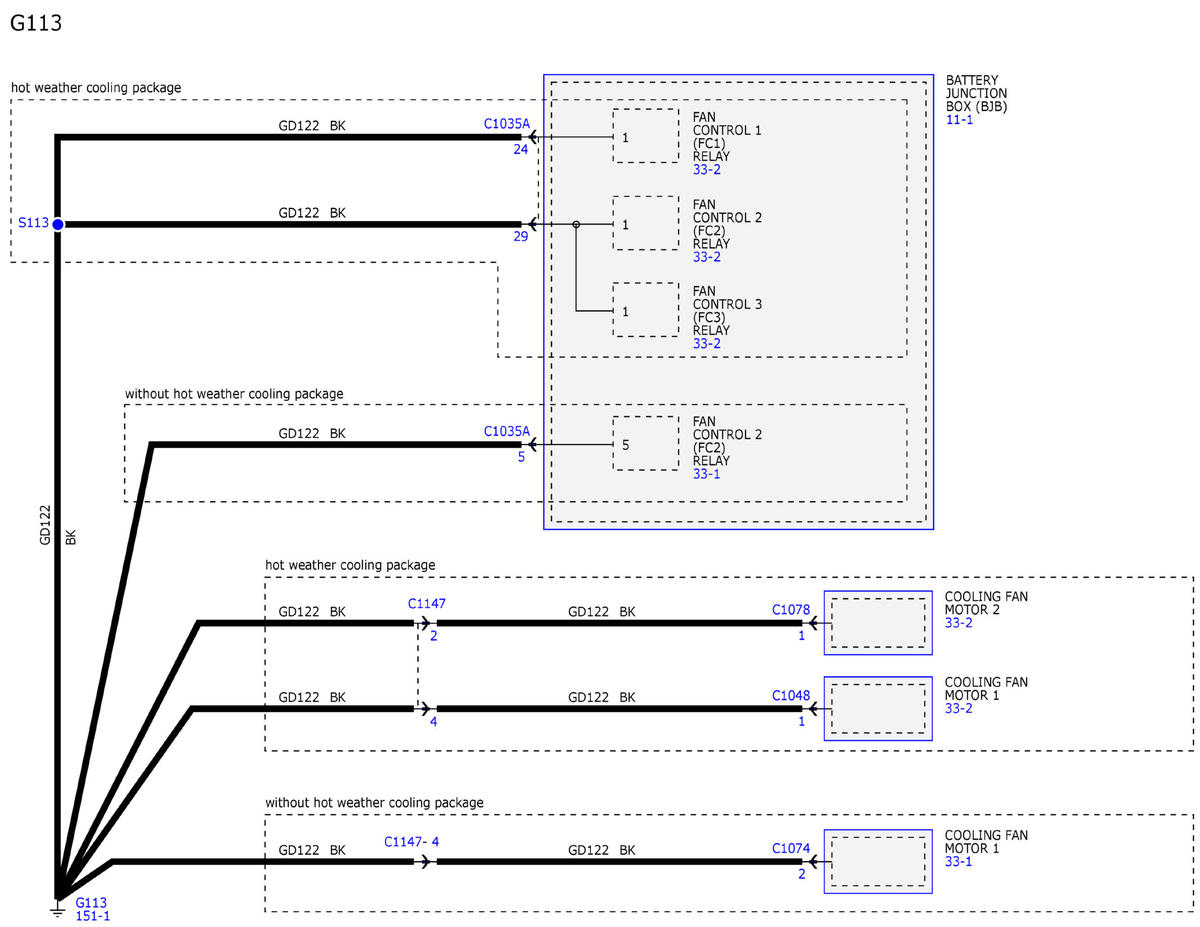1200x927 pixels.
Task: Select the C1147 connector label at pin 2
Action: (x=427, y=604)
